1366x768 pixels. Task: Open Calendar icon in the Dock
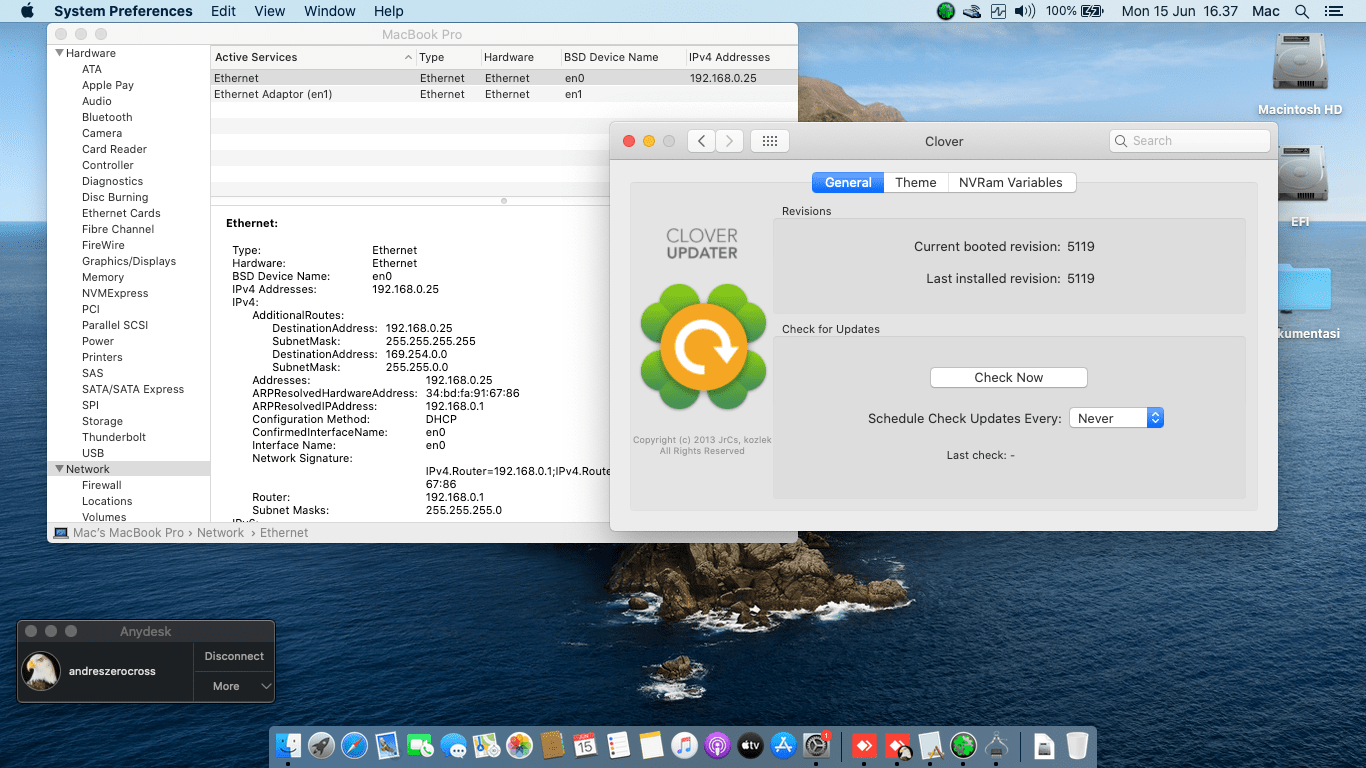[x=585, y=745]
